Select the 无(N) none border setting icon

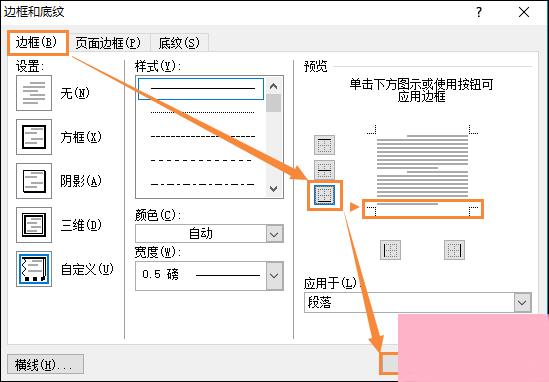point(34,93)
